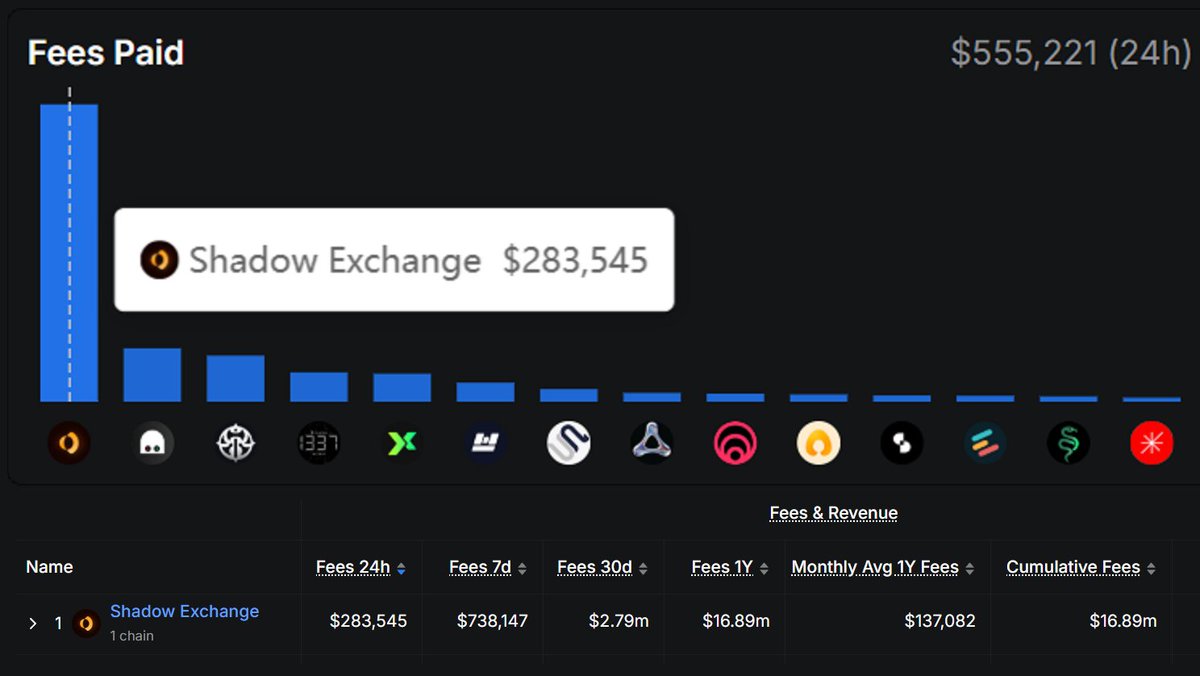Click the Shadow Exchange orange ring icon under the chart

coord(69,442)
